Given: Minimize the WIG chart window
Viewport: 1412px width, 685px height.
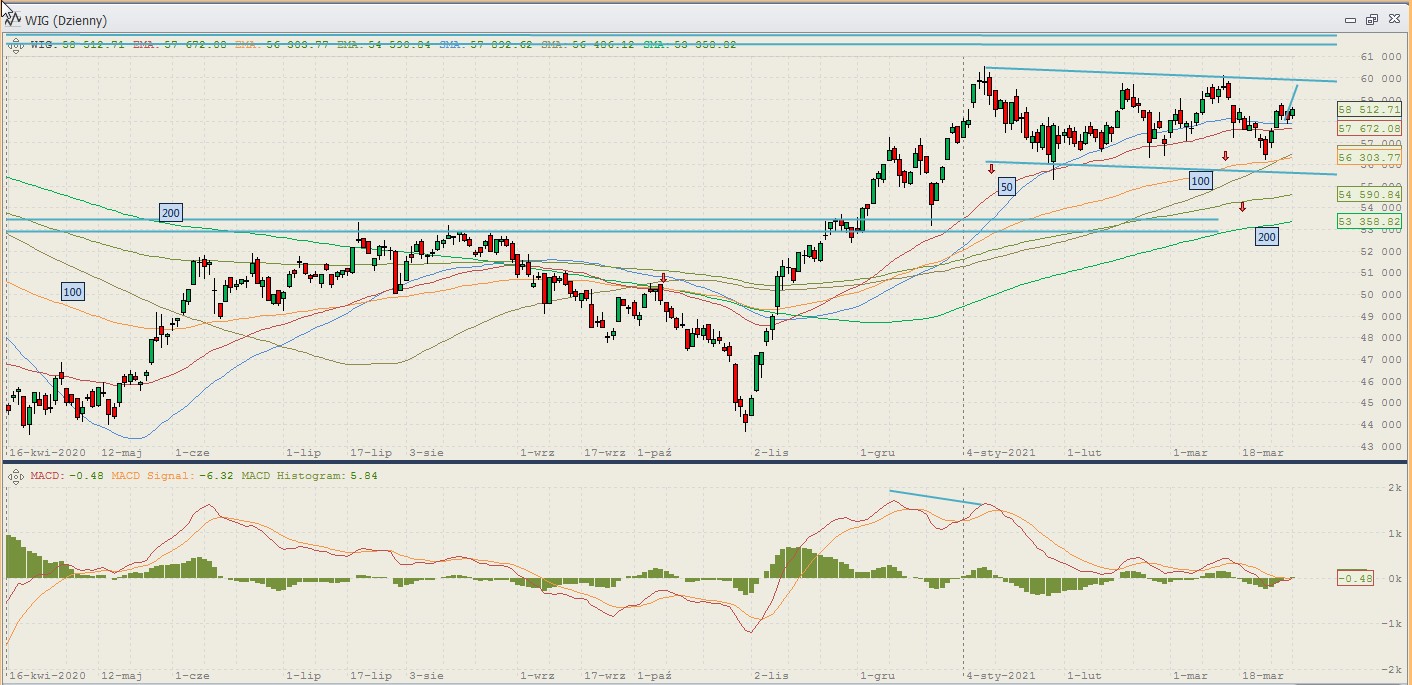Looking at the screenshot, I should (1351, 19).
